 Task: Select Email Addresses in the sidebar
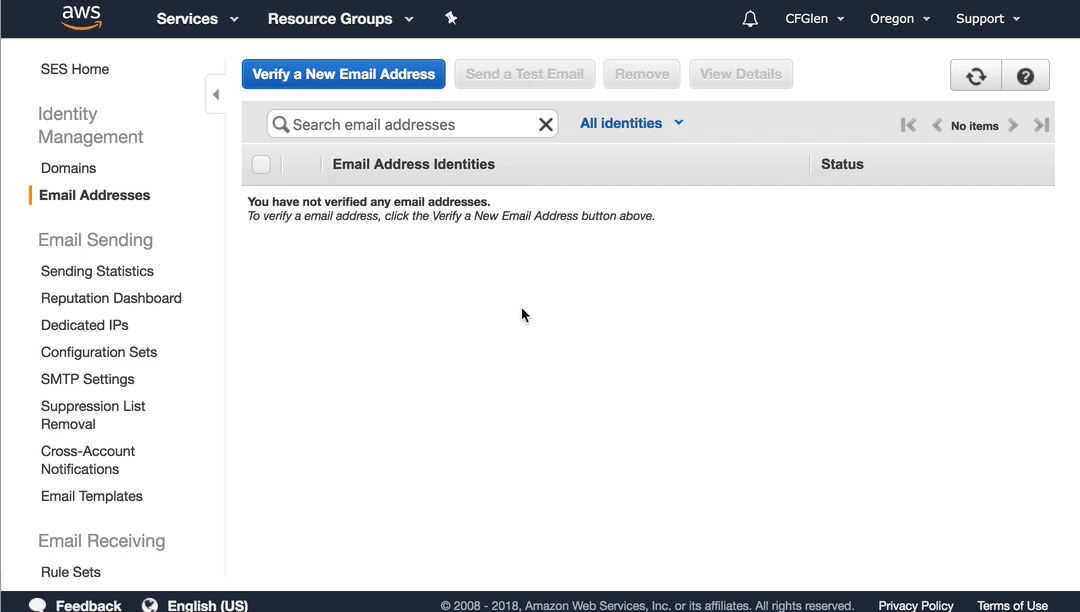pos(94,196)
